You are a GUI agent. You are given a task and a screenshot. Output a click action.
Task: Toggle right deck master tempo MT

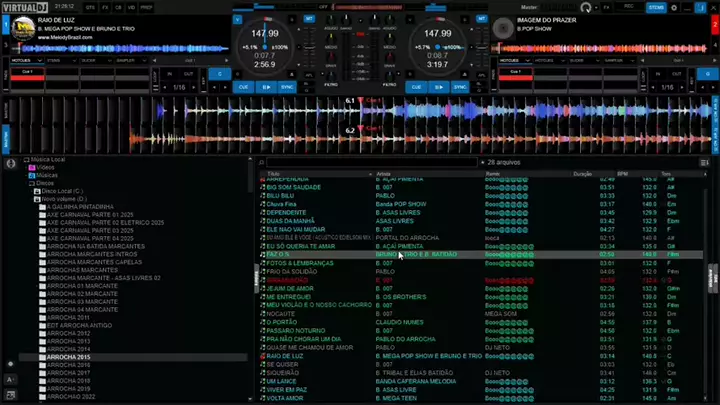pyautogui.click(x=481, y=19)
